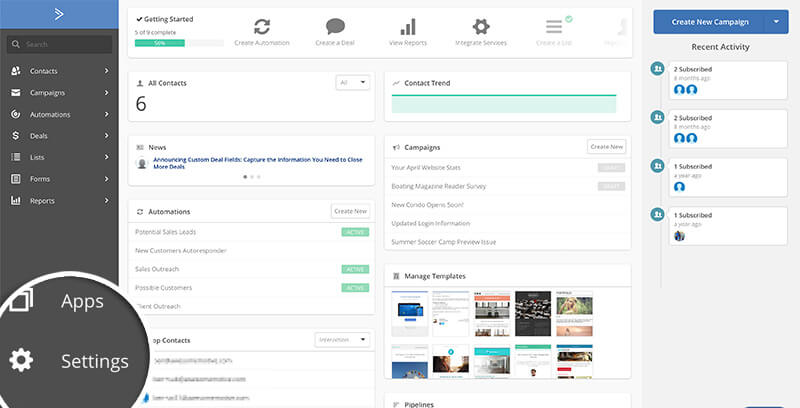Open the All Contacts filter dropdown

[x=353, y=82]
